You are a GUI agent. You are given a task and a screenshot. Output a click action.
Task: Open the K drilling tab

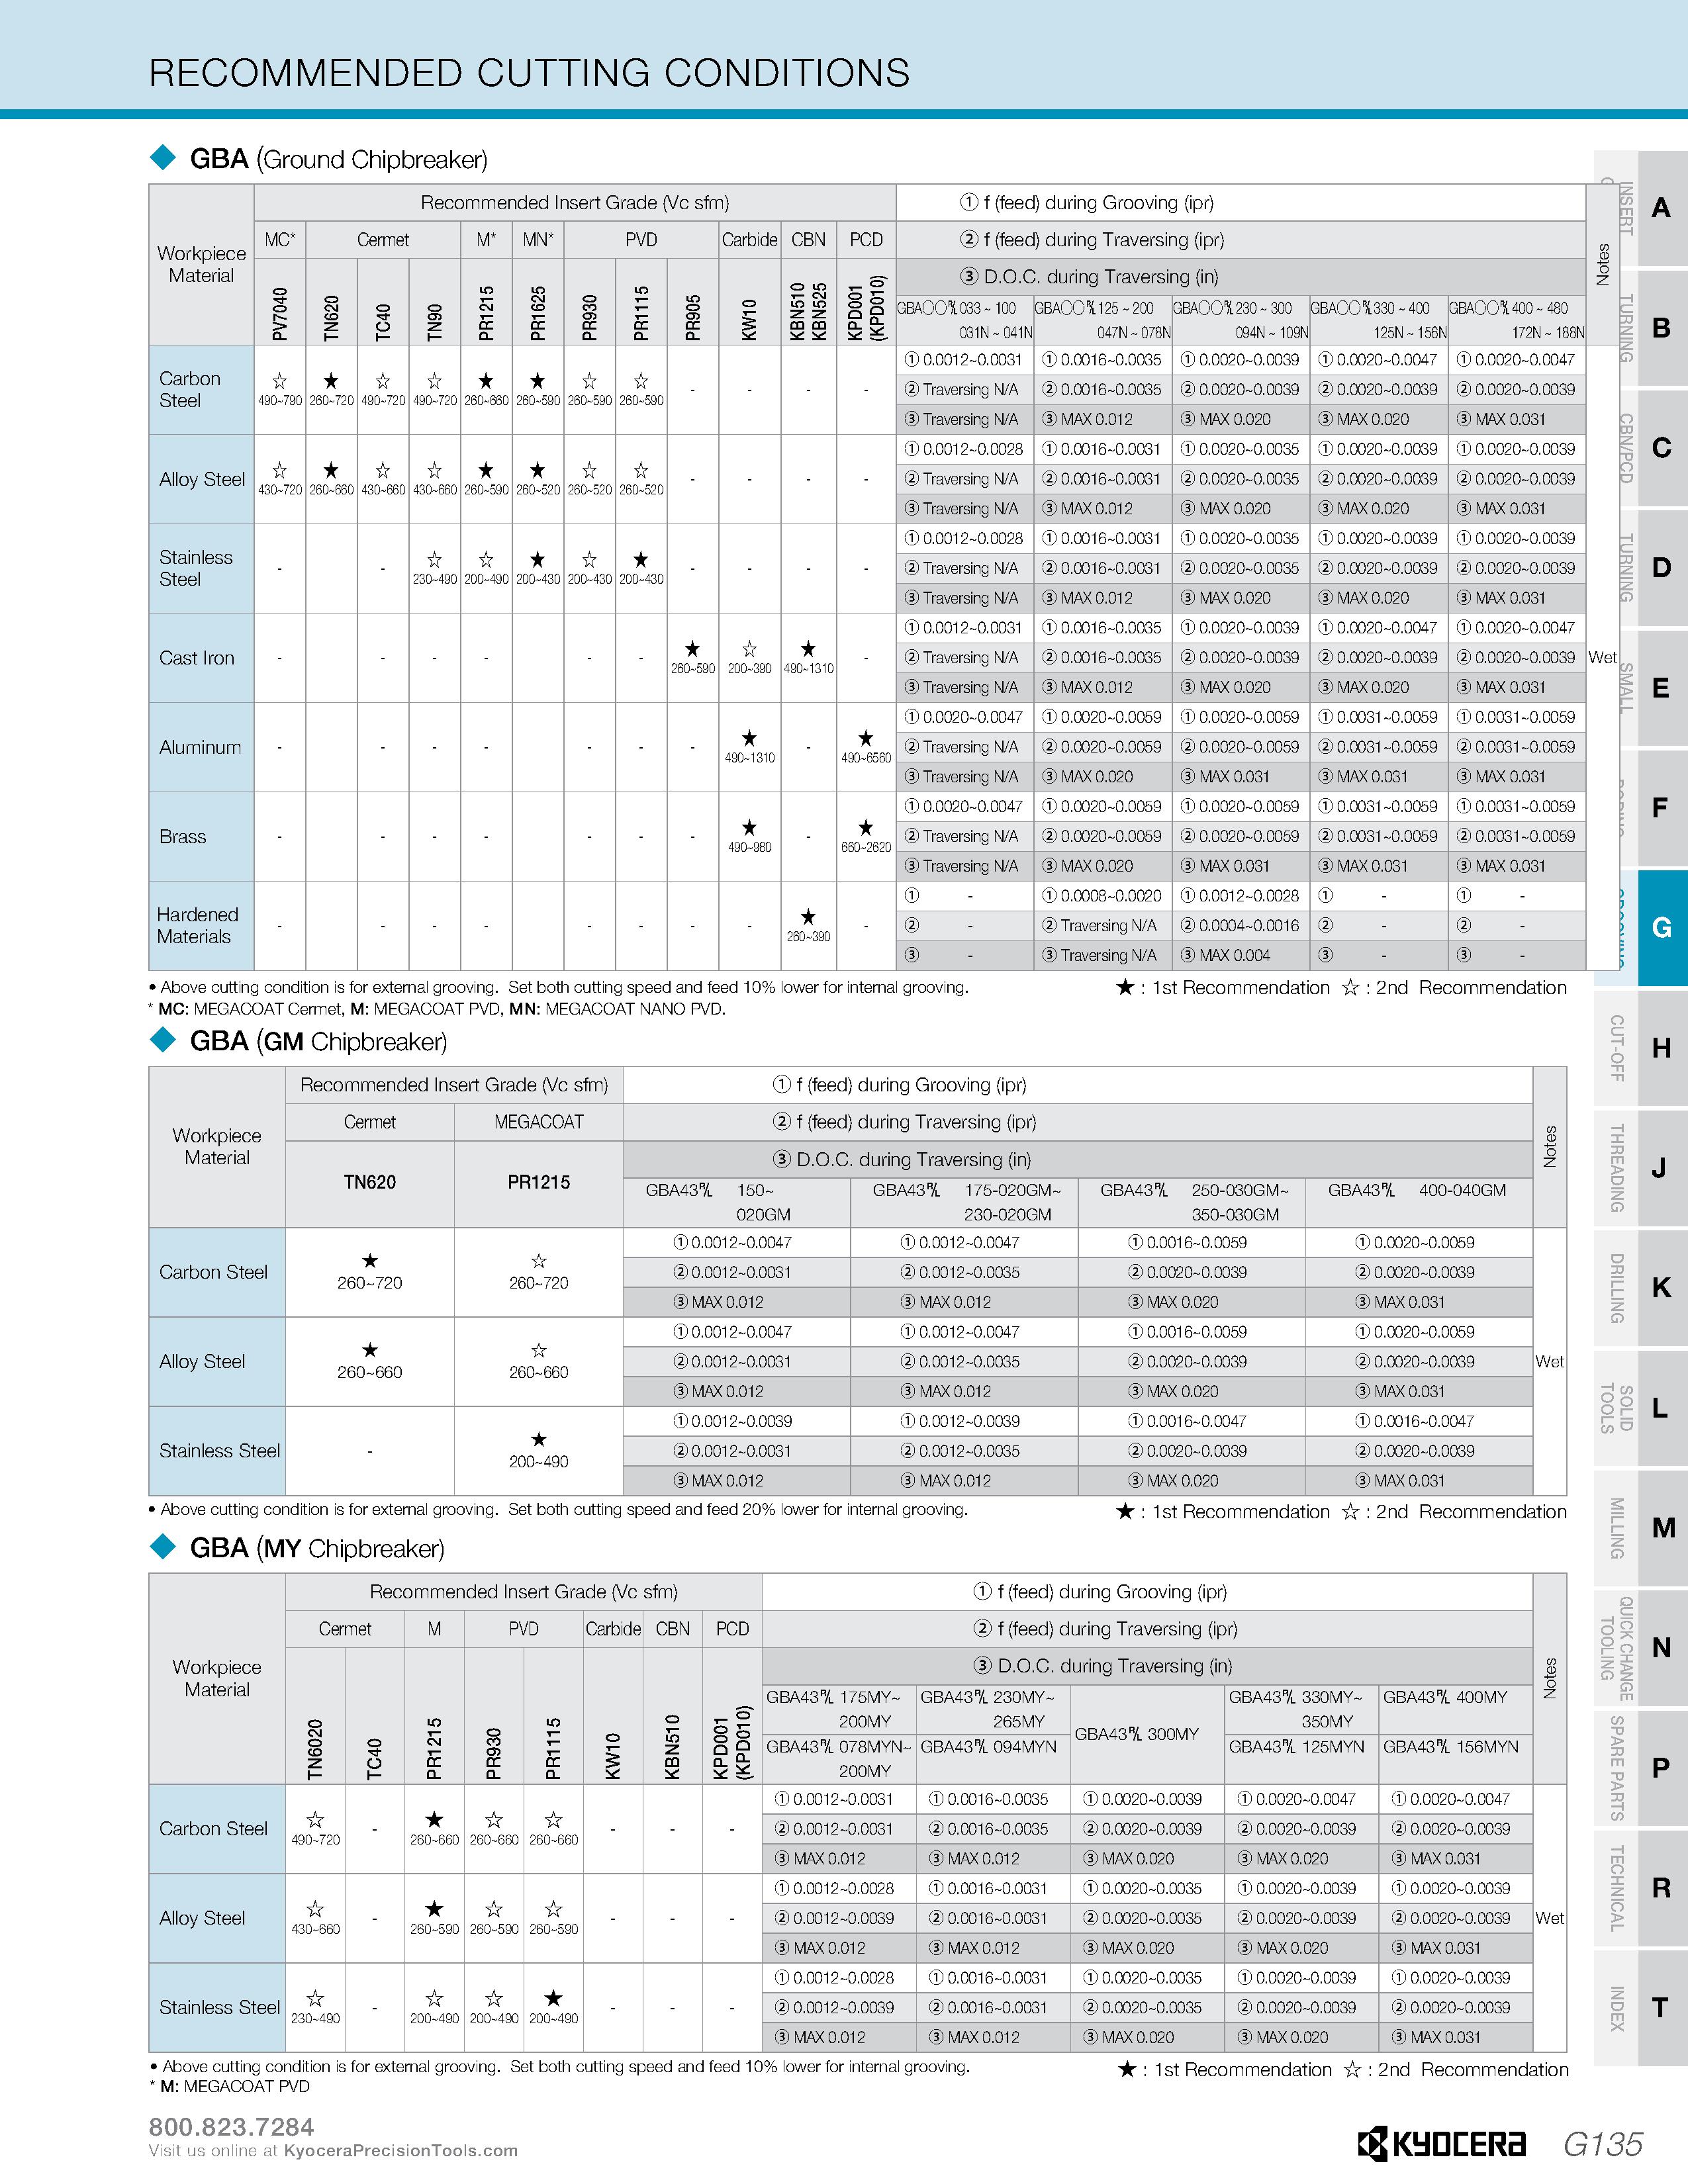point(1641,1288)
